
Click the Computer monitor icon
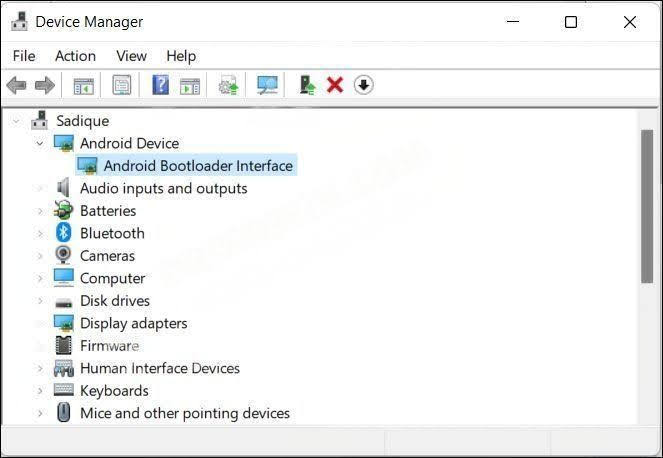click(x=64, y=278)
